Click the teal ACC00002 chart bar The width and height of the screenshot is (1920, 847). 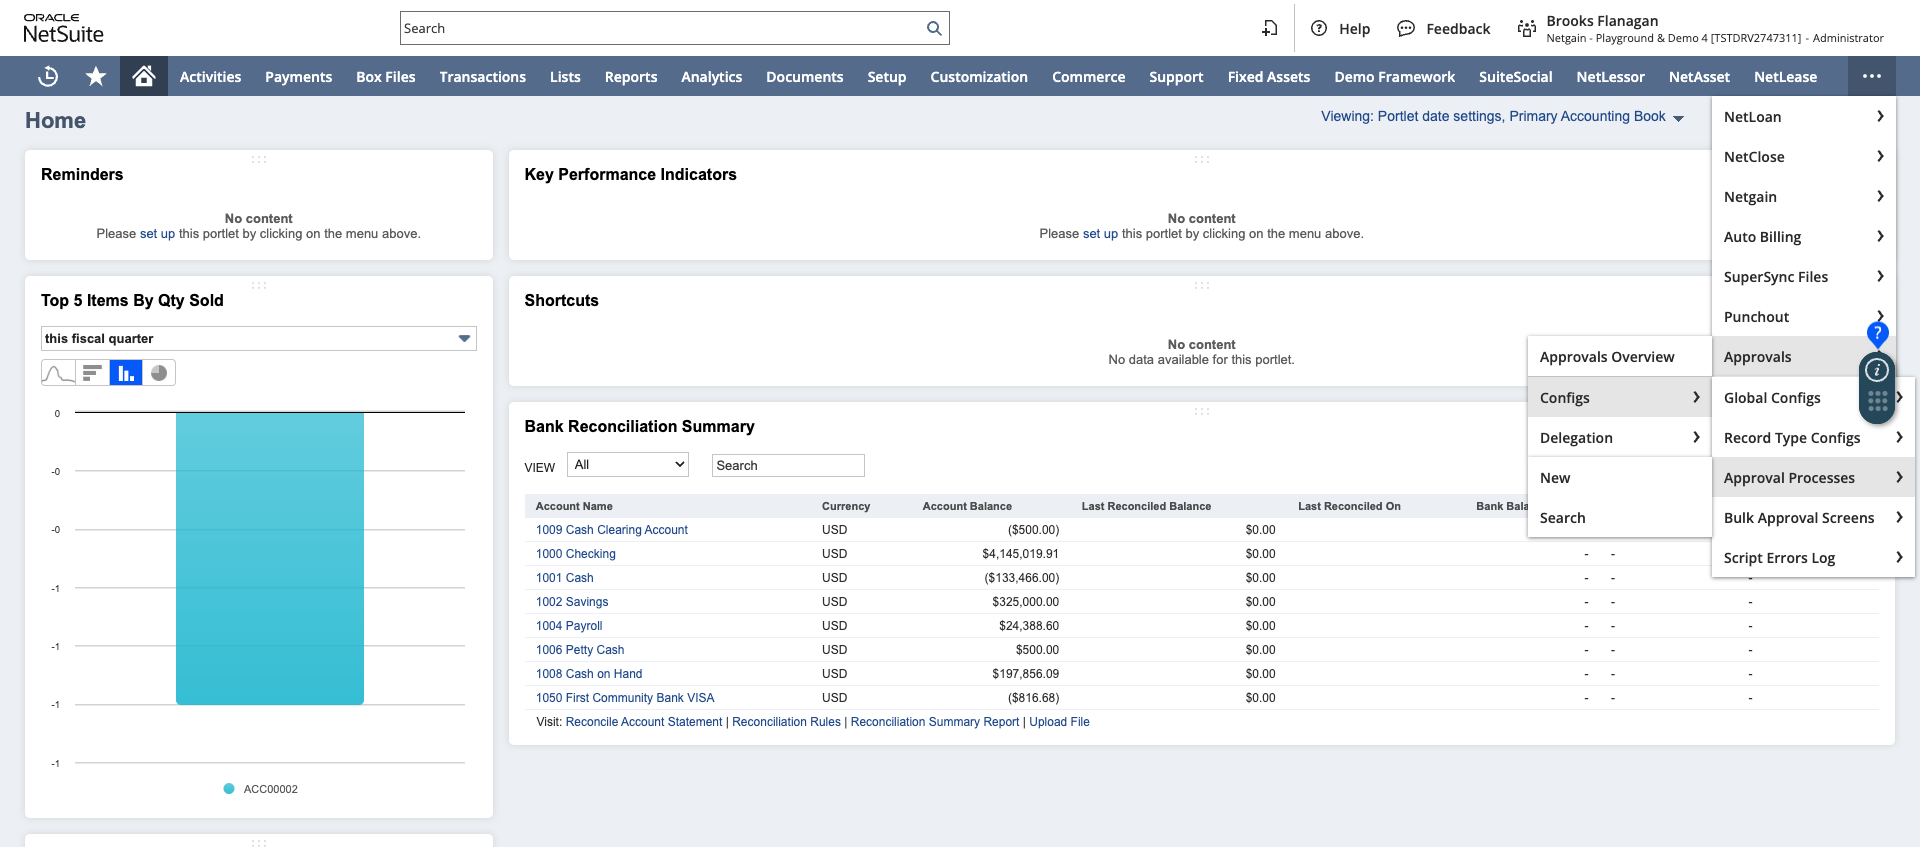click(x=270, y=558)
